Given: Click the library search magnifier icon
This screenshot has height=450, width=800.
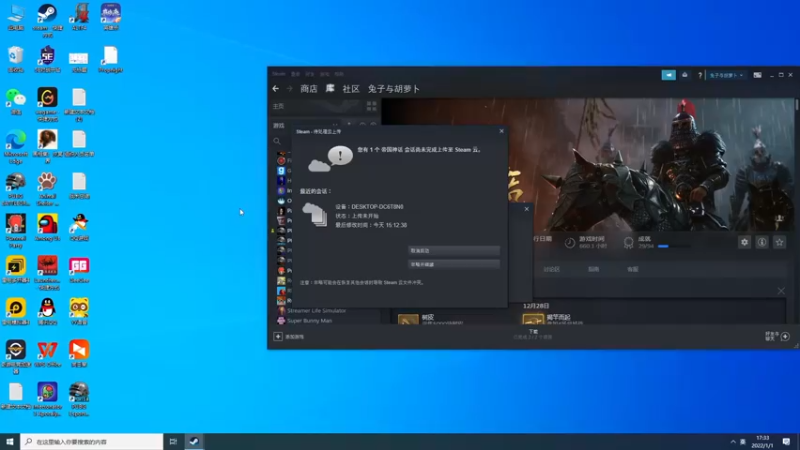Looking at the screenshot, I should [x=277, y=141].
